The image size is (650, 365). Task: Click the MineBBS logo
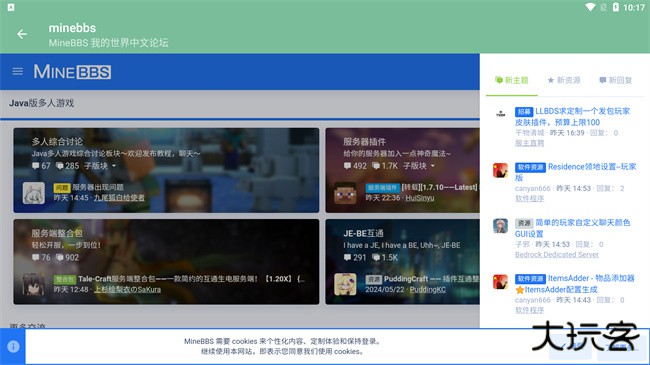(x=72, y=72)
